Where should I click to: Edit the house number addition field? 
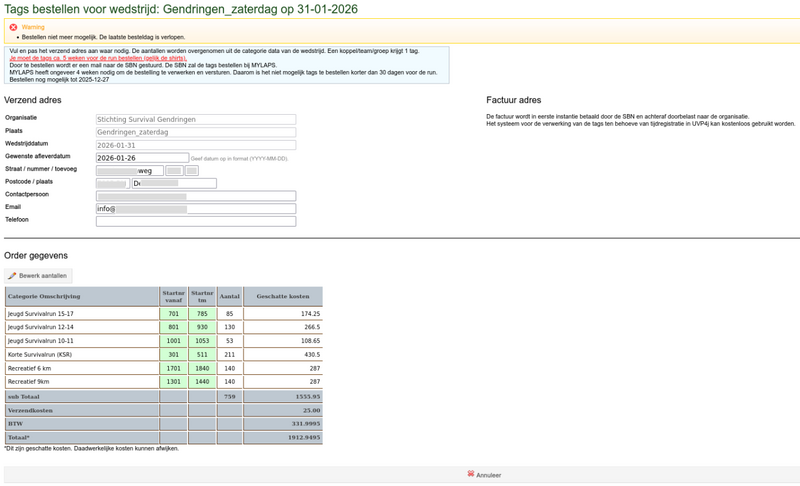(x=192, y=171)
